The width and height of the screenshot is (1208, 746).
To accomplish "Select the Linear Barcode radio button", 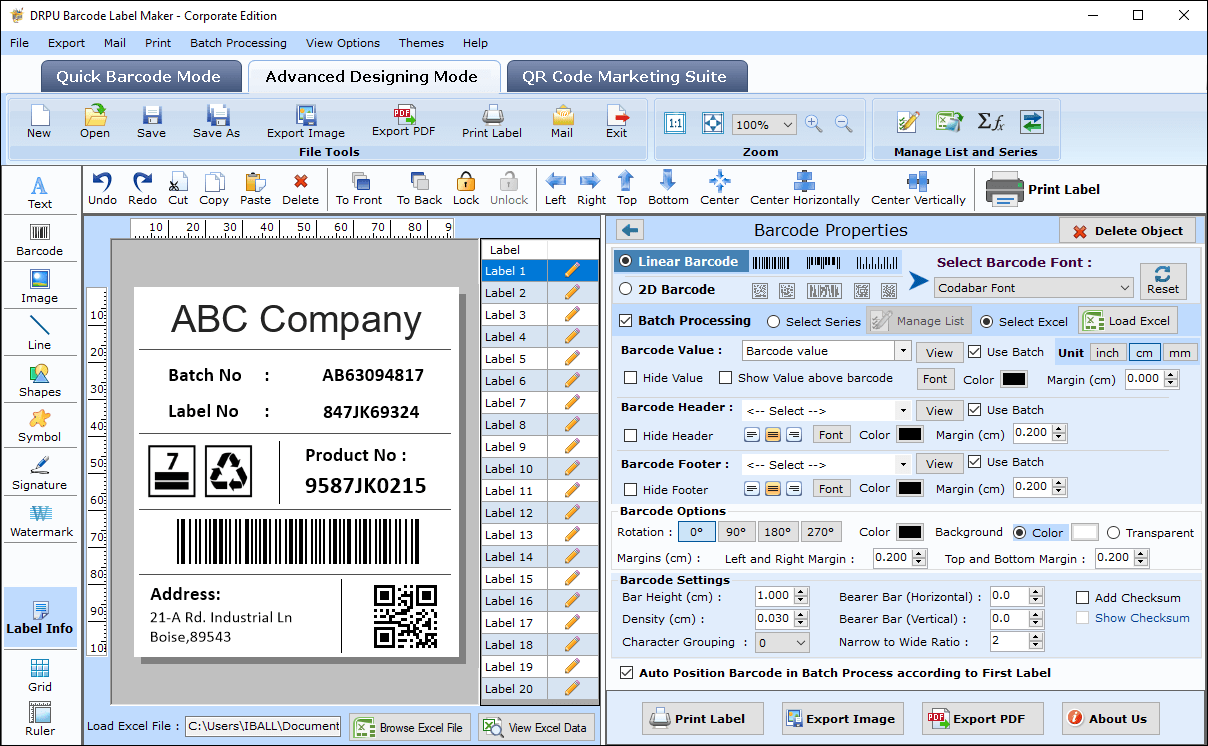I will (626, 261).
